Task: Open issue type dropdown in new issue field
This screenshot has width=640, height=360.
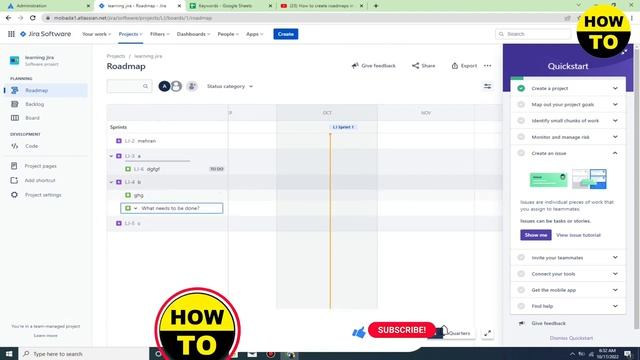Action: (x=136, y=208)
